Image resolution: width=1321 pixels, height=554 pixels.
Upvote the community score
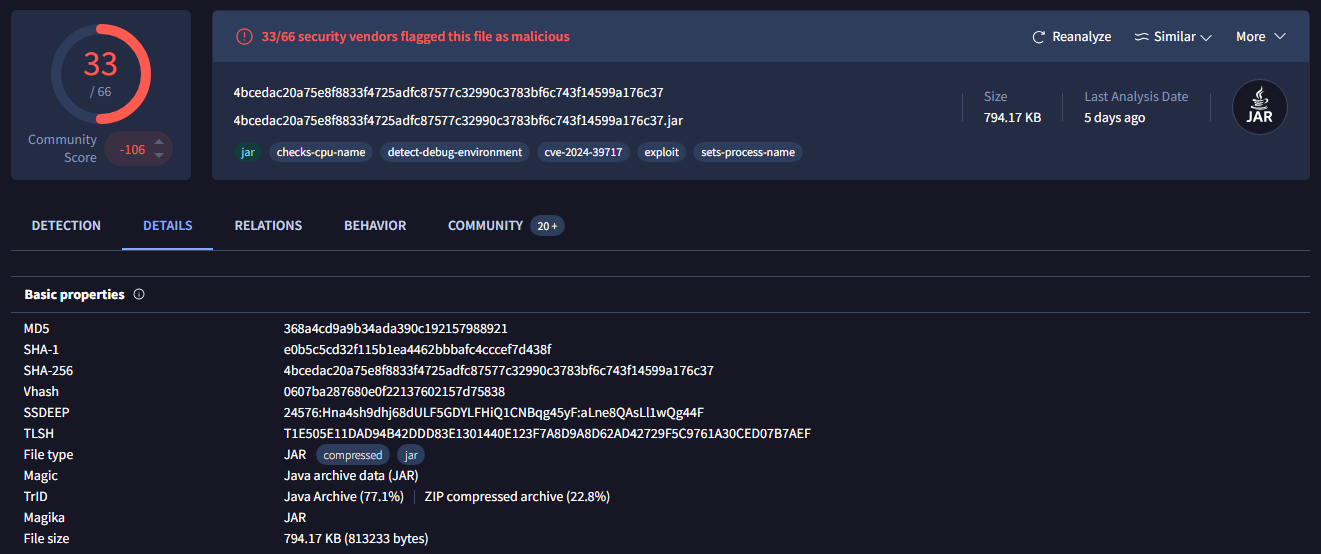[x=158, y=141]
